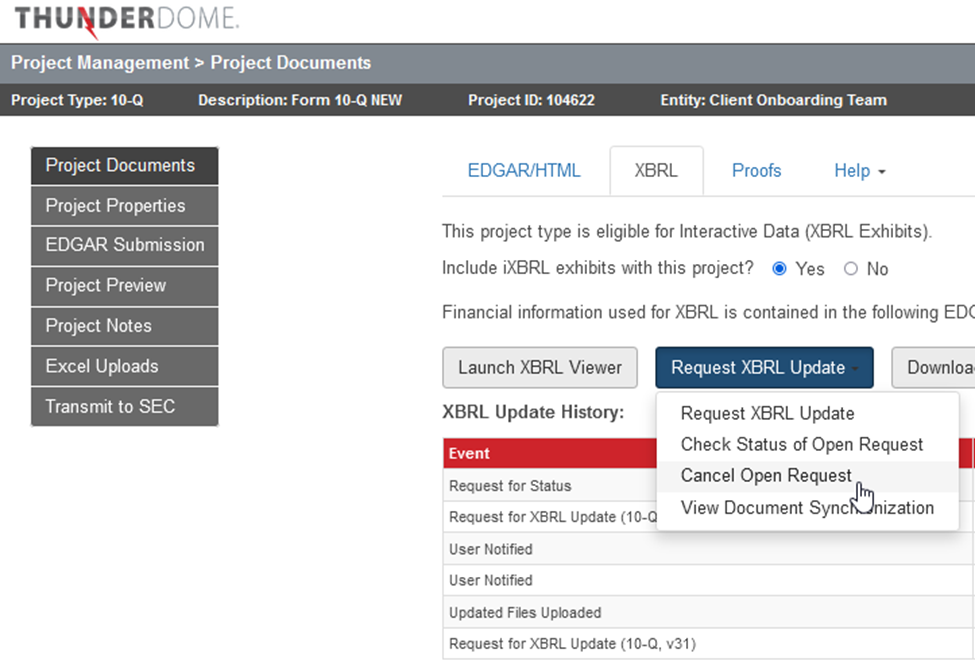The height and width of the screenshot is (665, 975).
Task: Open Project Documents in sidebar
Action: pos(124,166)
